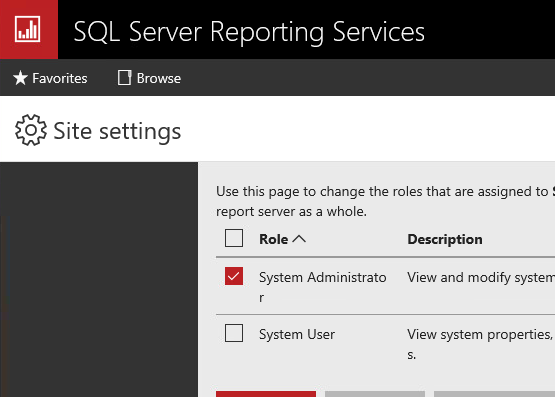The height and width of the screenshot is (397, 555).
Task: Click the Favorites star icon
Action: click(x=20, y=78)
